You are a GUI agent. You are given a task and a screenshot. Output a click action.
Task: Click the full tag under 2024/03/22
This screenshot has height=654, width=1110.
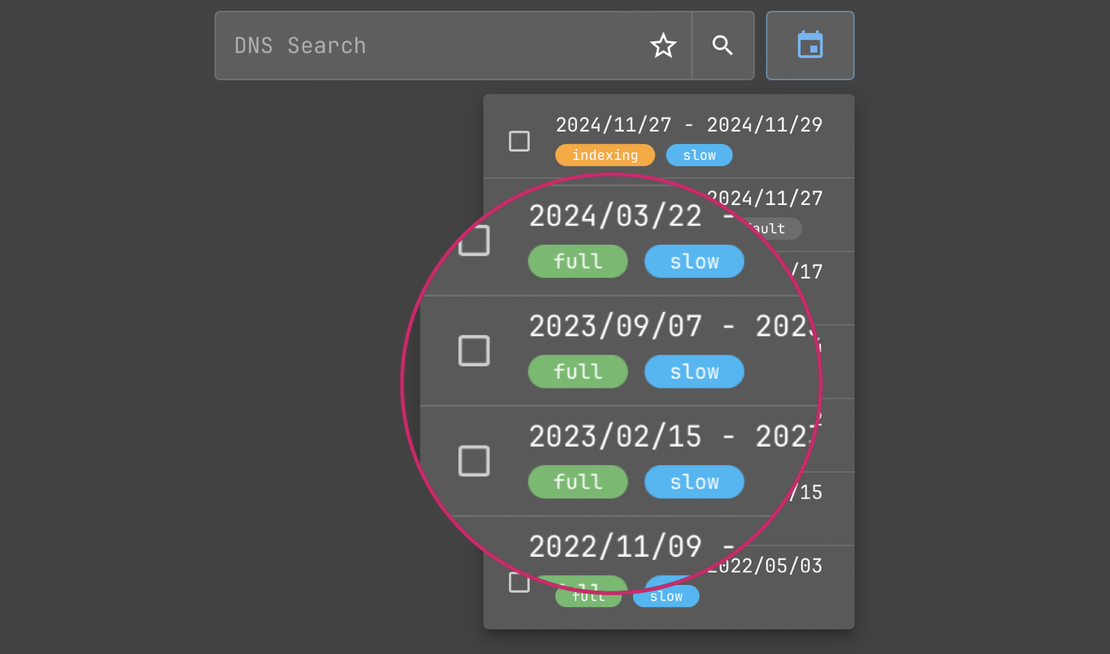point(577,261)
